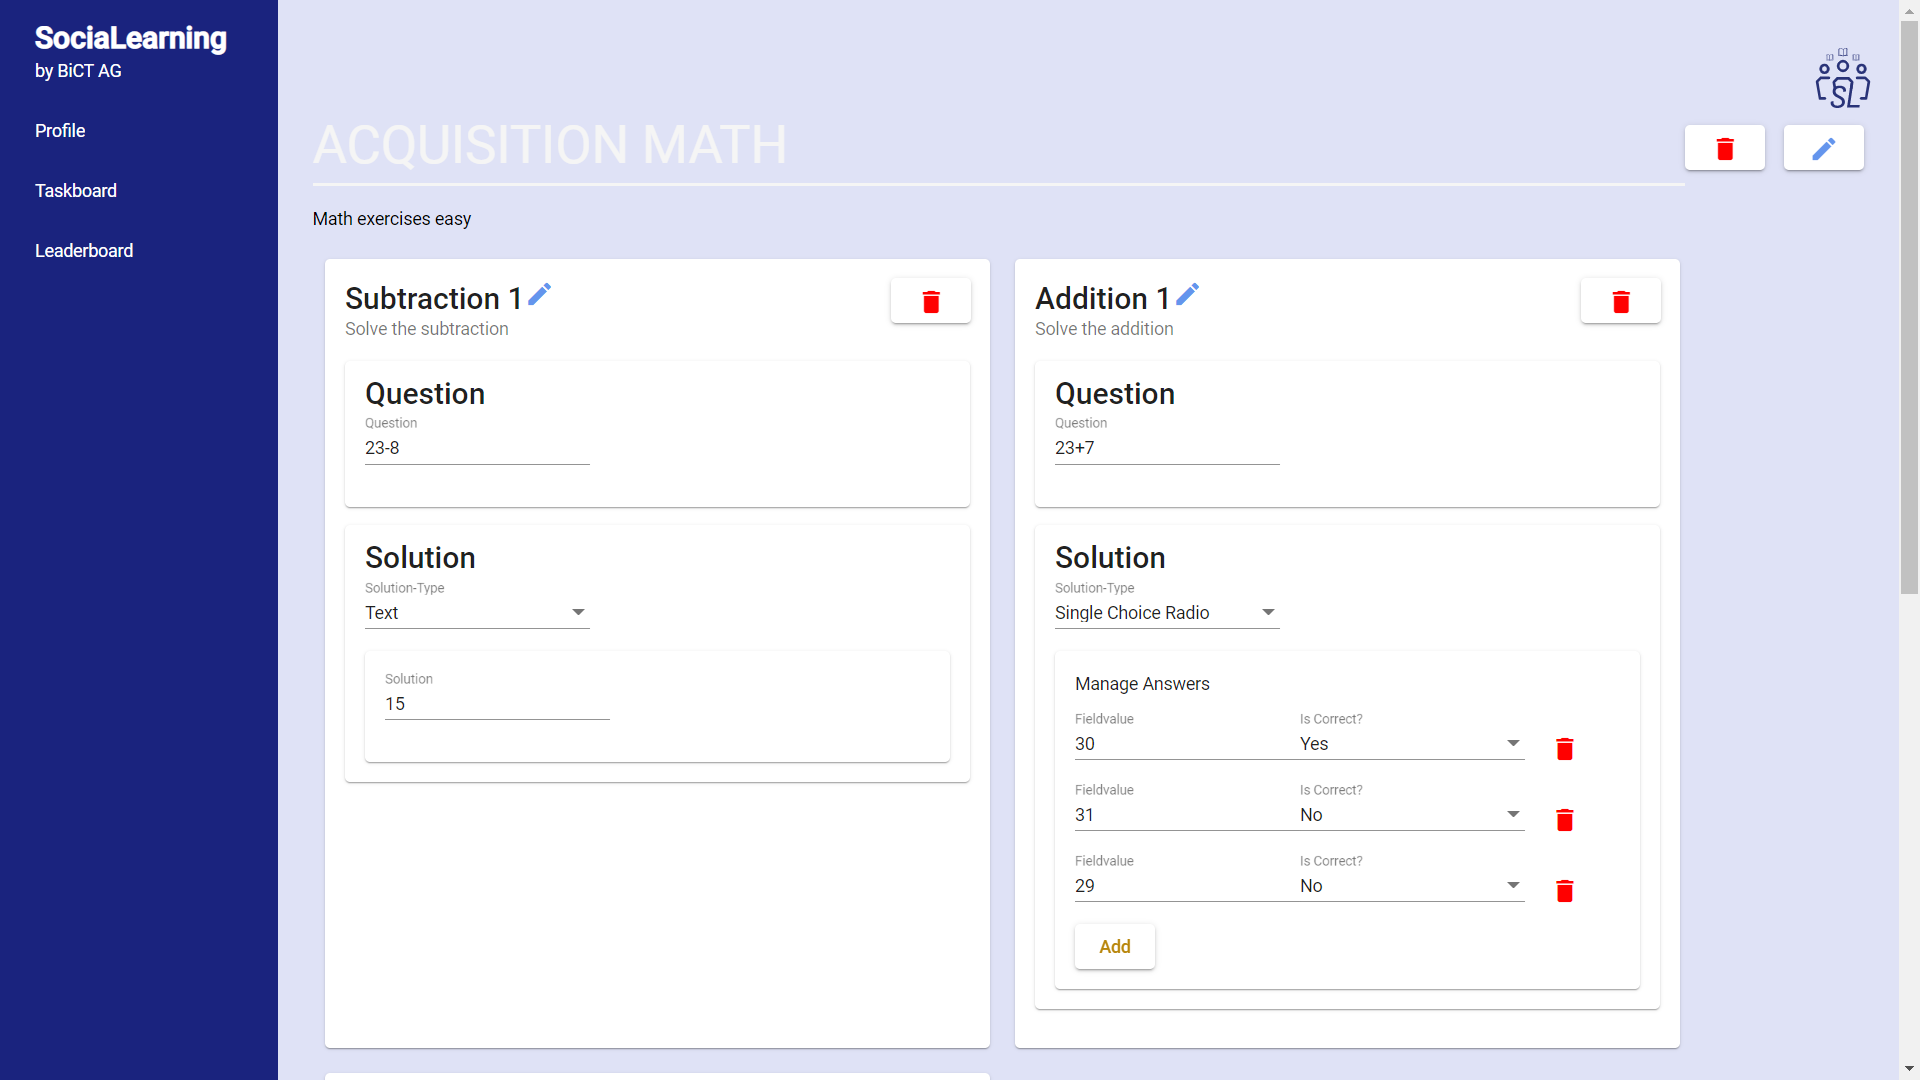1920x1080 pixels.
Task: Remove answer with fieldvalue 30
Action: point(1564,748)
